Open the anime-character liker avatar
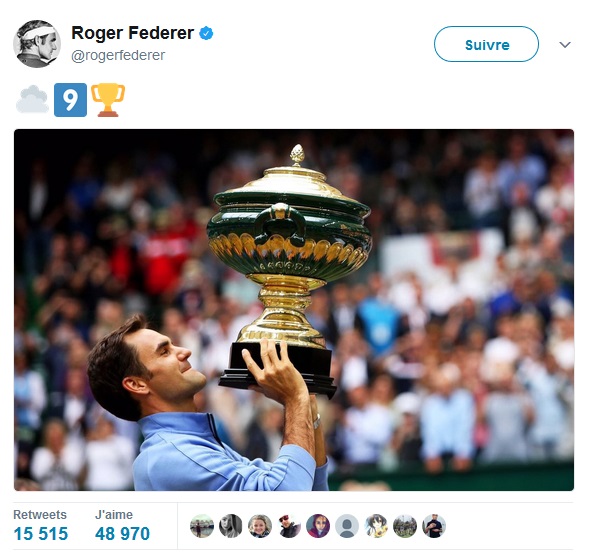Viewport: 592px width, 554px height. coord(376,526)
